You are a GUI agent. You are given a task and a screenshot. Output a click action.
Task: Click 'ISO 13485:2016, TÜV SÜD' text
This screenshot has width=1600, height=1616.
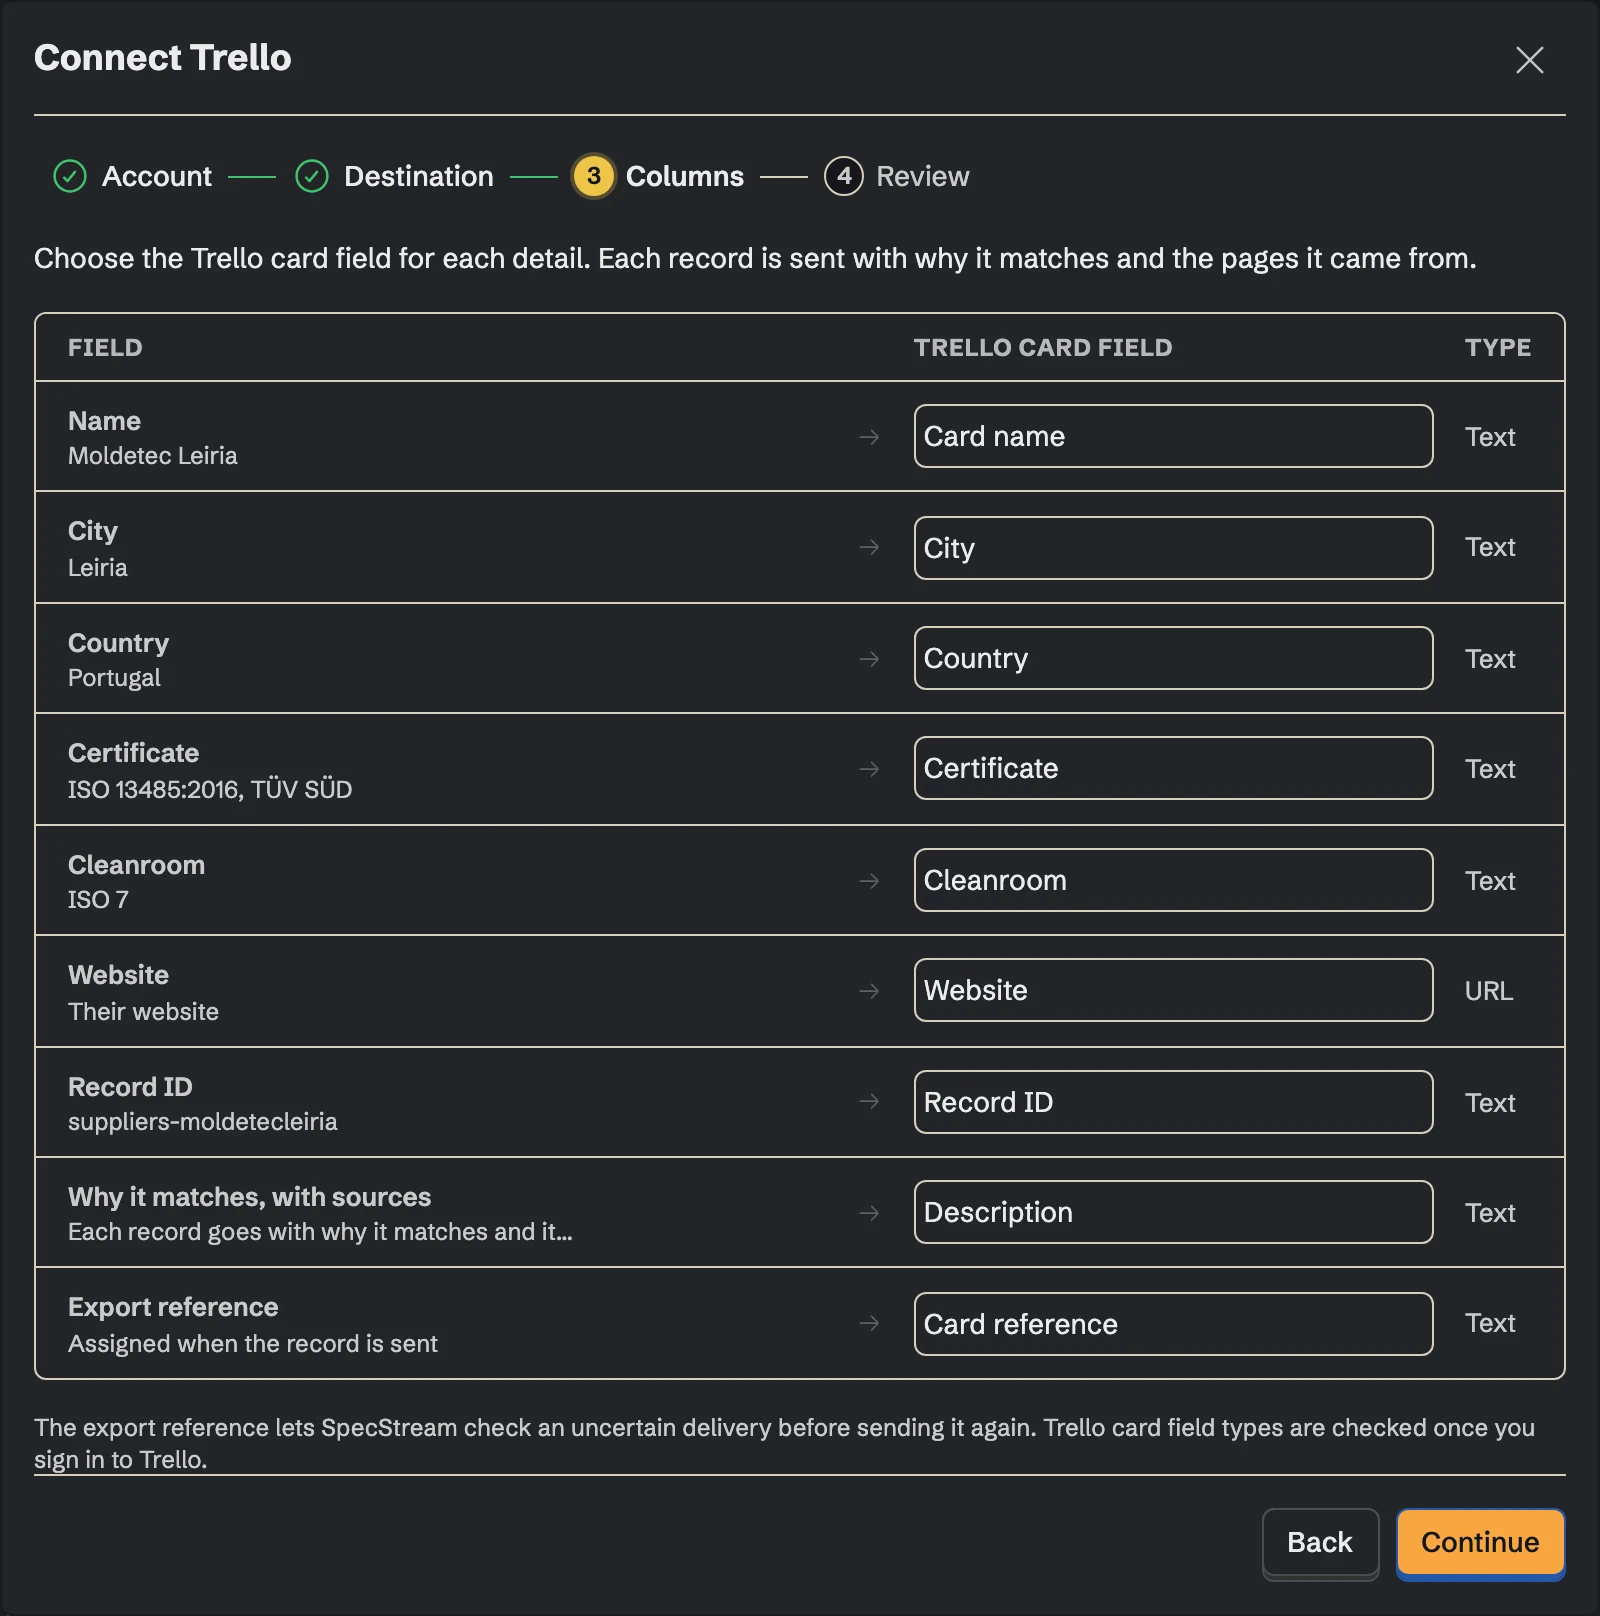(210, 789)
